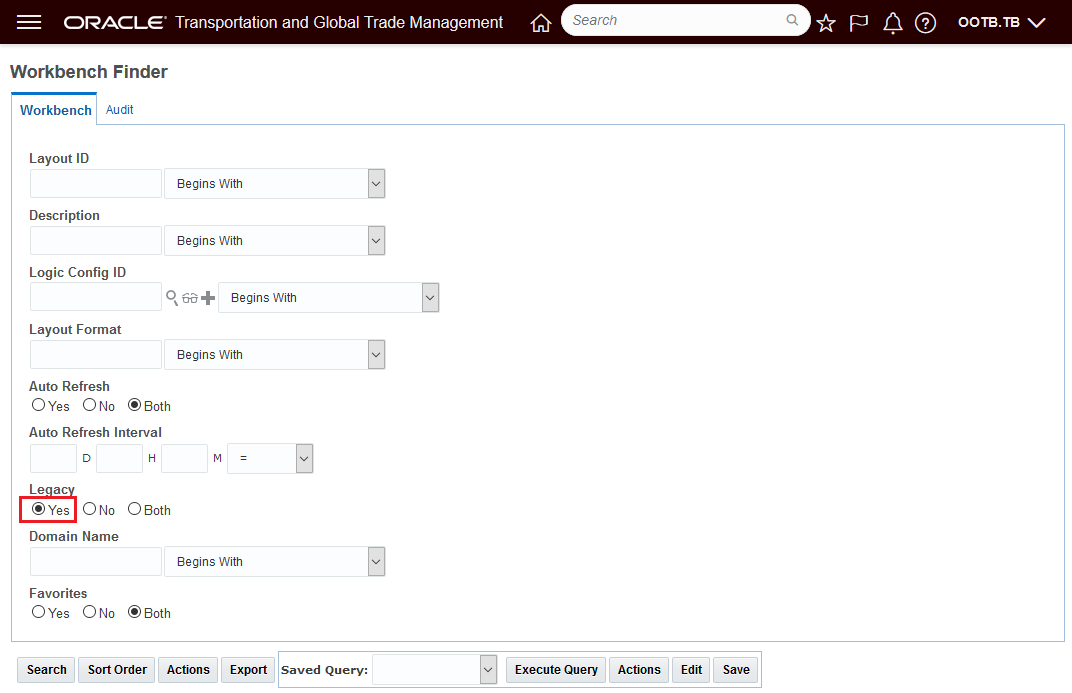
Task: Open Favorites star icon
Action: click(x=826, y=23)
